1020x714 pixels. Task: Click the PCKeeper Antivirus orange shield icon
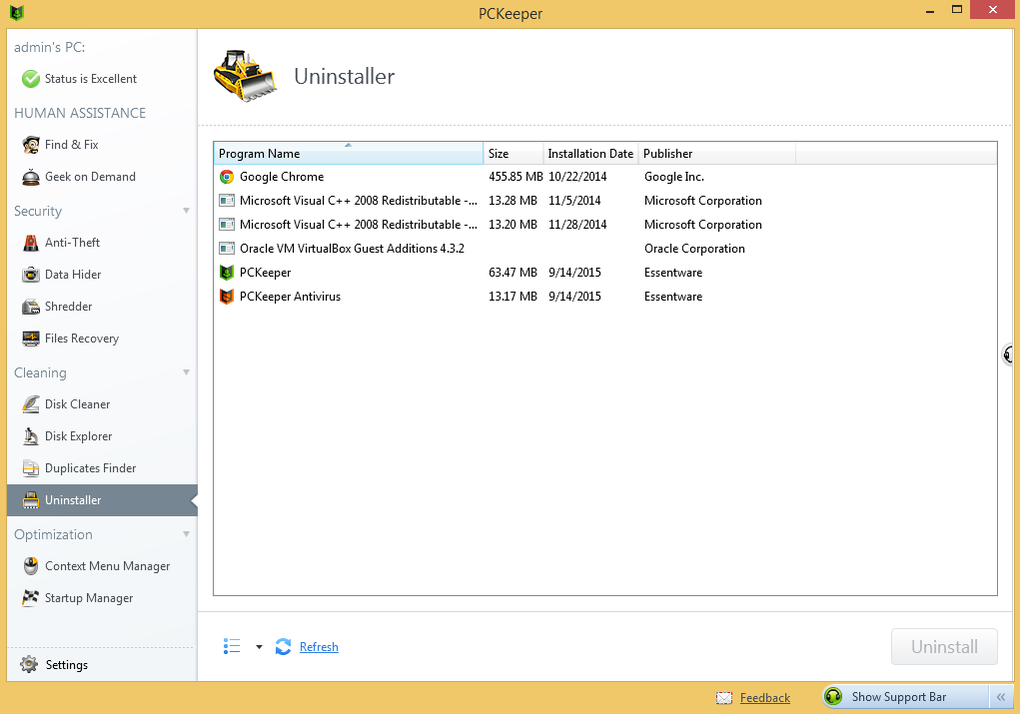(x=226, y=297)
